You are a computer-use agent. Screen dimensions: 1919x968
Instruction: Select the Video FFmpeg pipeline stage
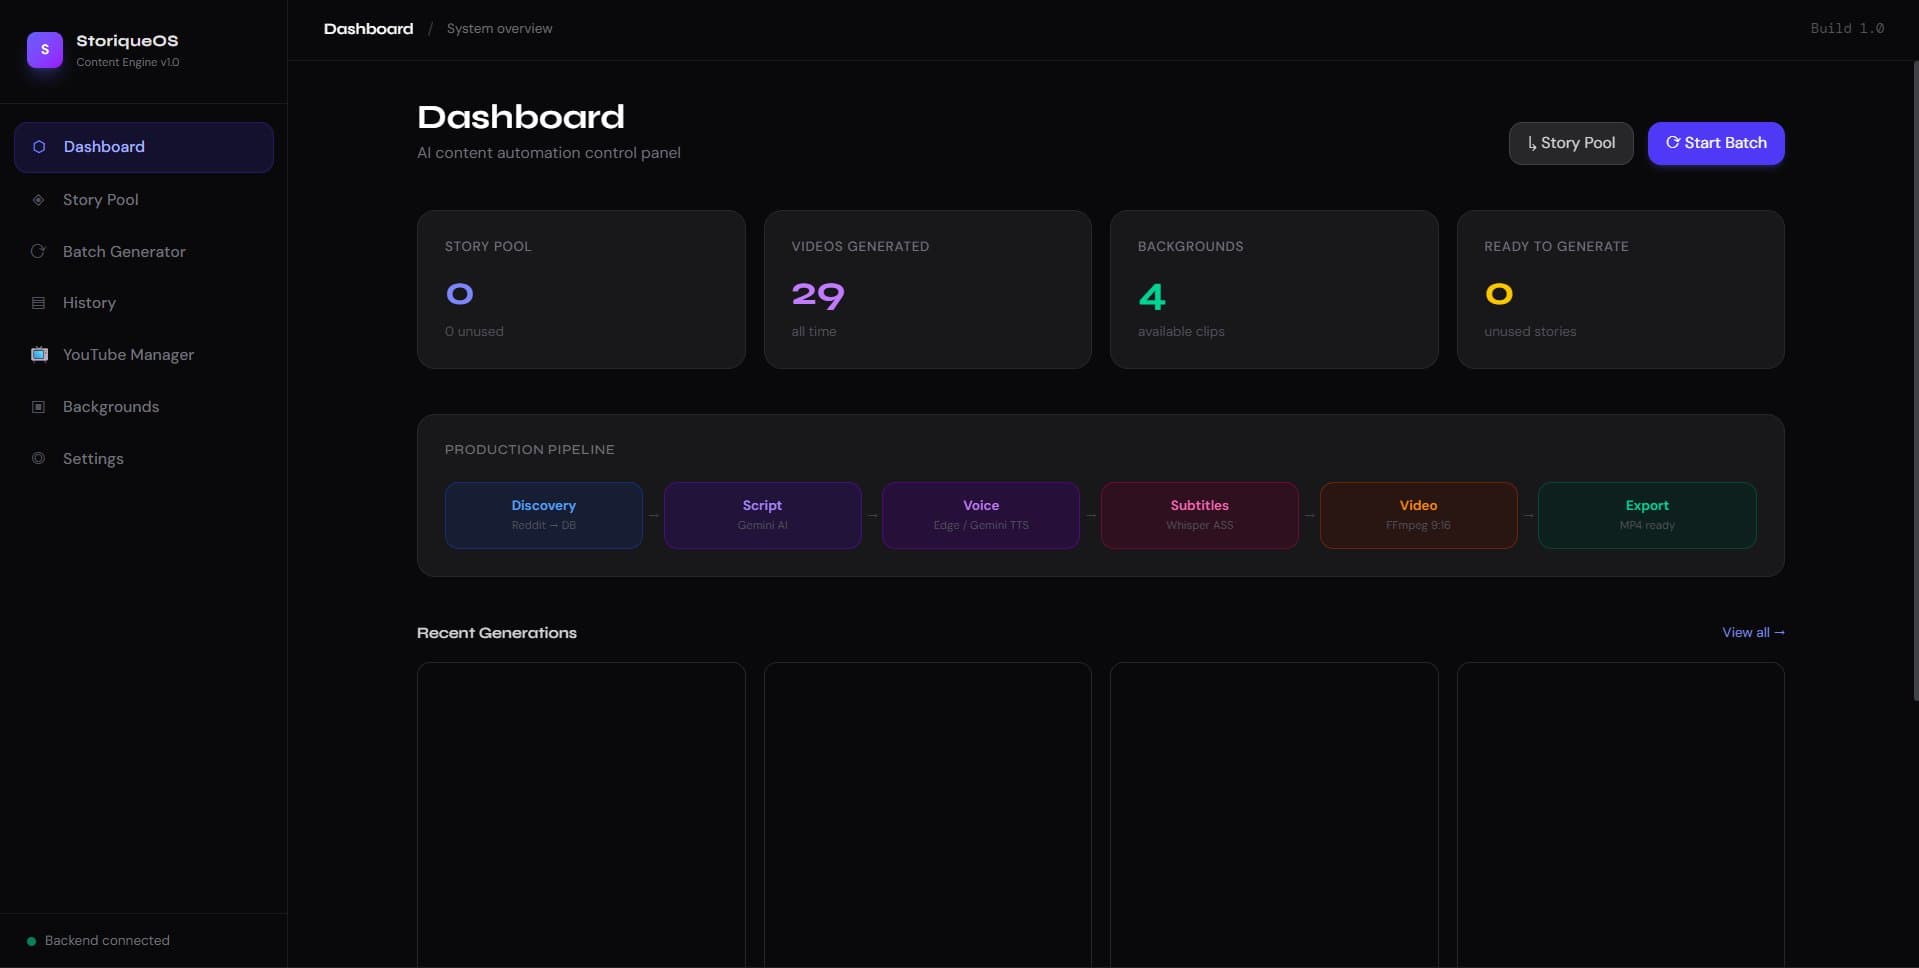pos(1418,515)
